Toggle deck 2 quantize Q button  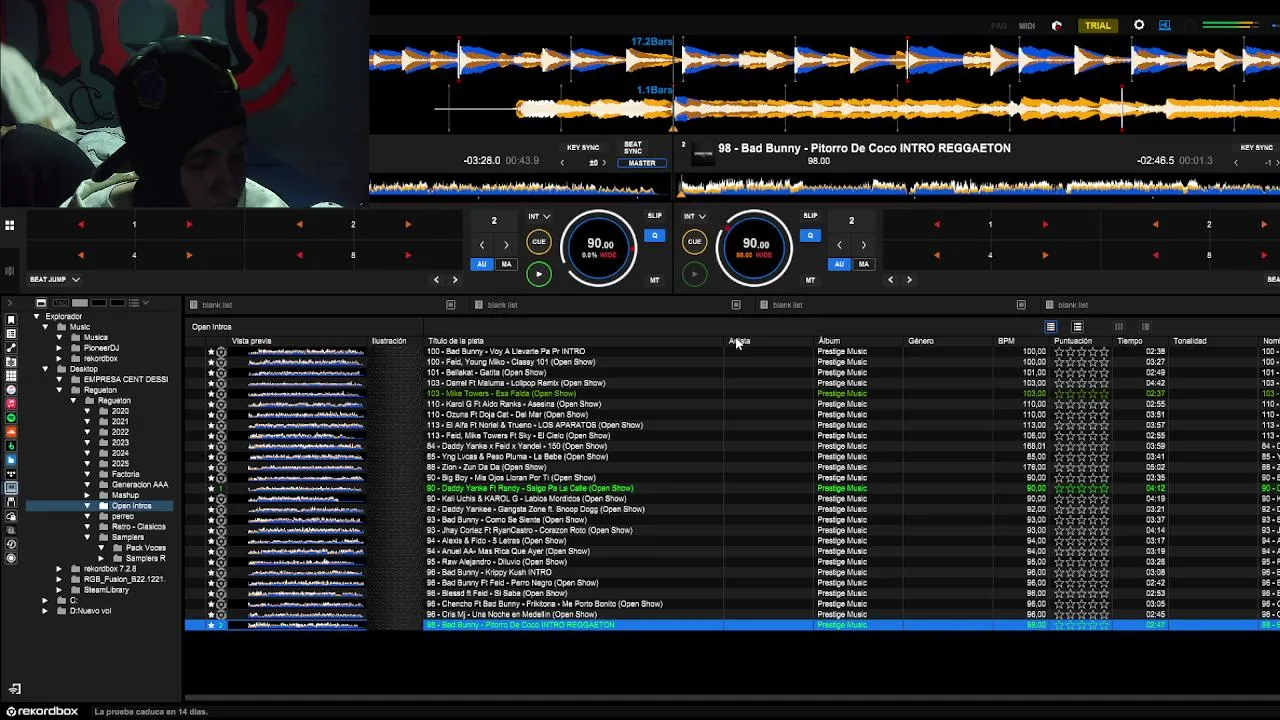tap(811, 236)
